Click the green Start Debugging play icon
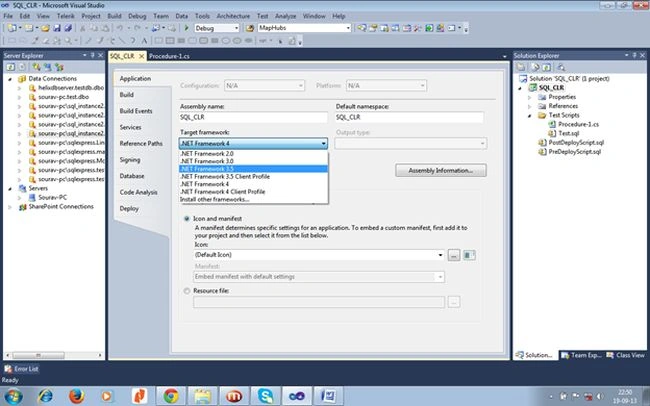 [187, 28]
